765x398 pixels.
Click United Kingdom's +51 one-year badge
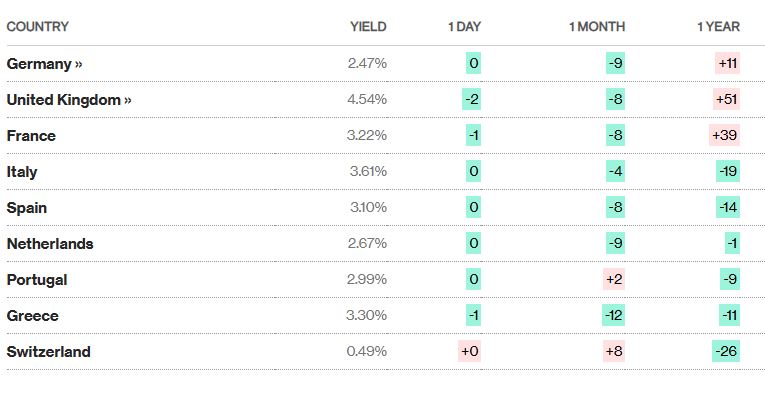pyautogui.click(x=726, y=99)
